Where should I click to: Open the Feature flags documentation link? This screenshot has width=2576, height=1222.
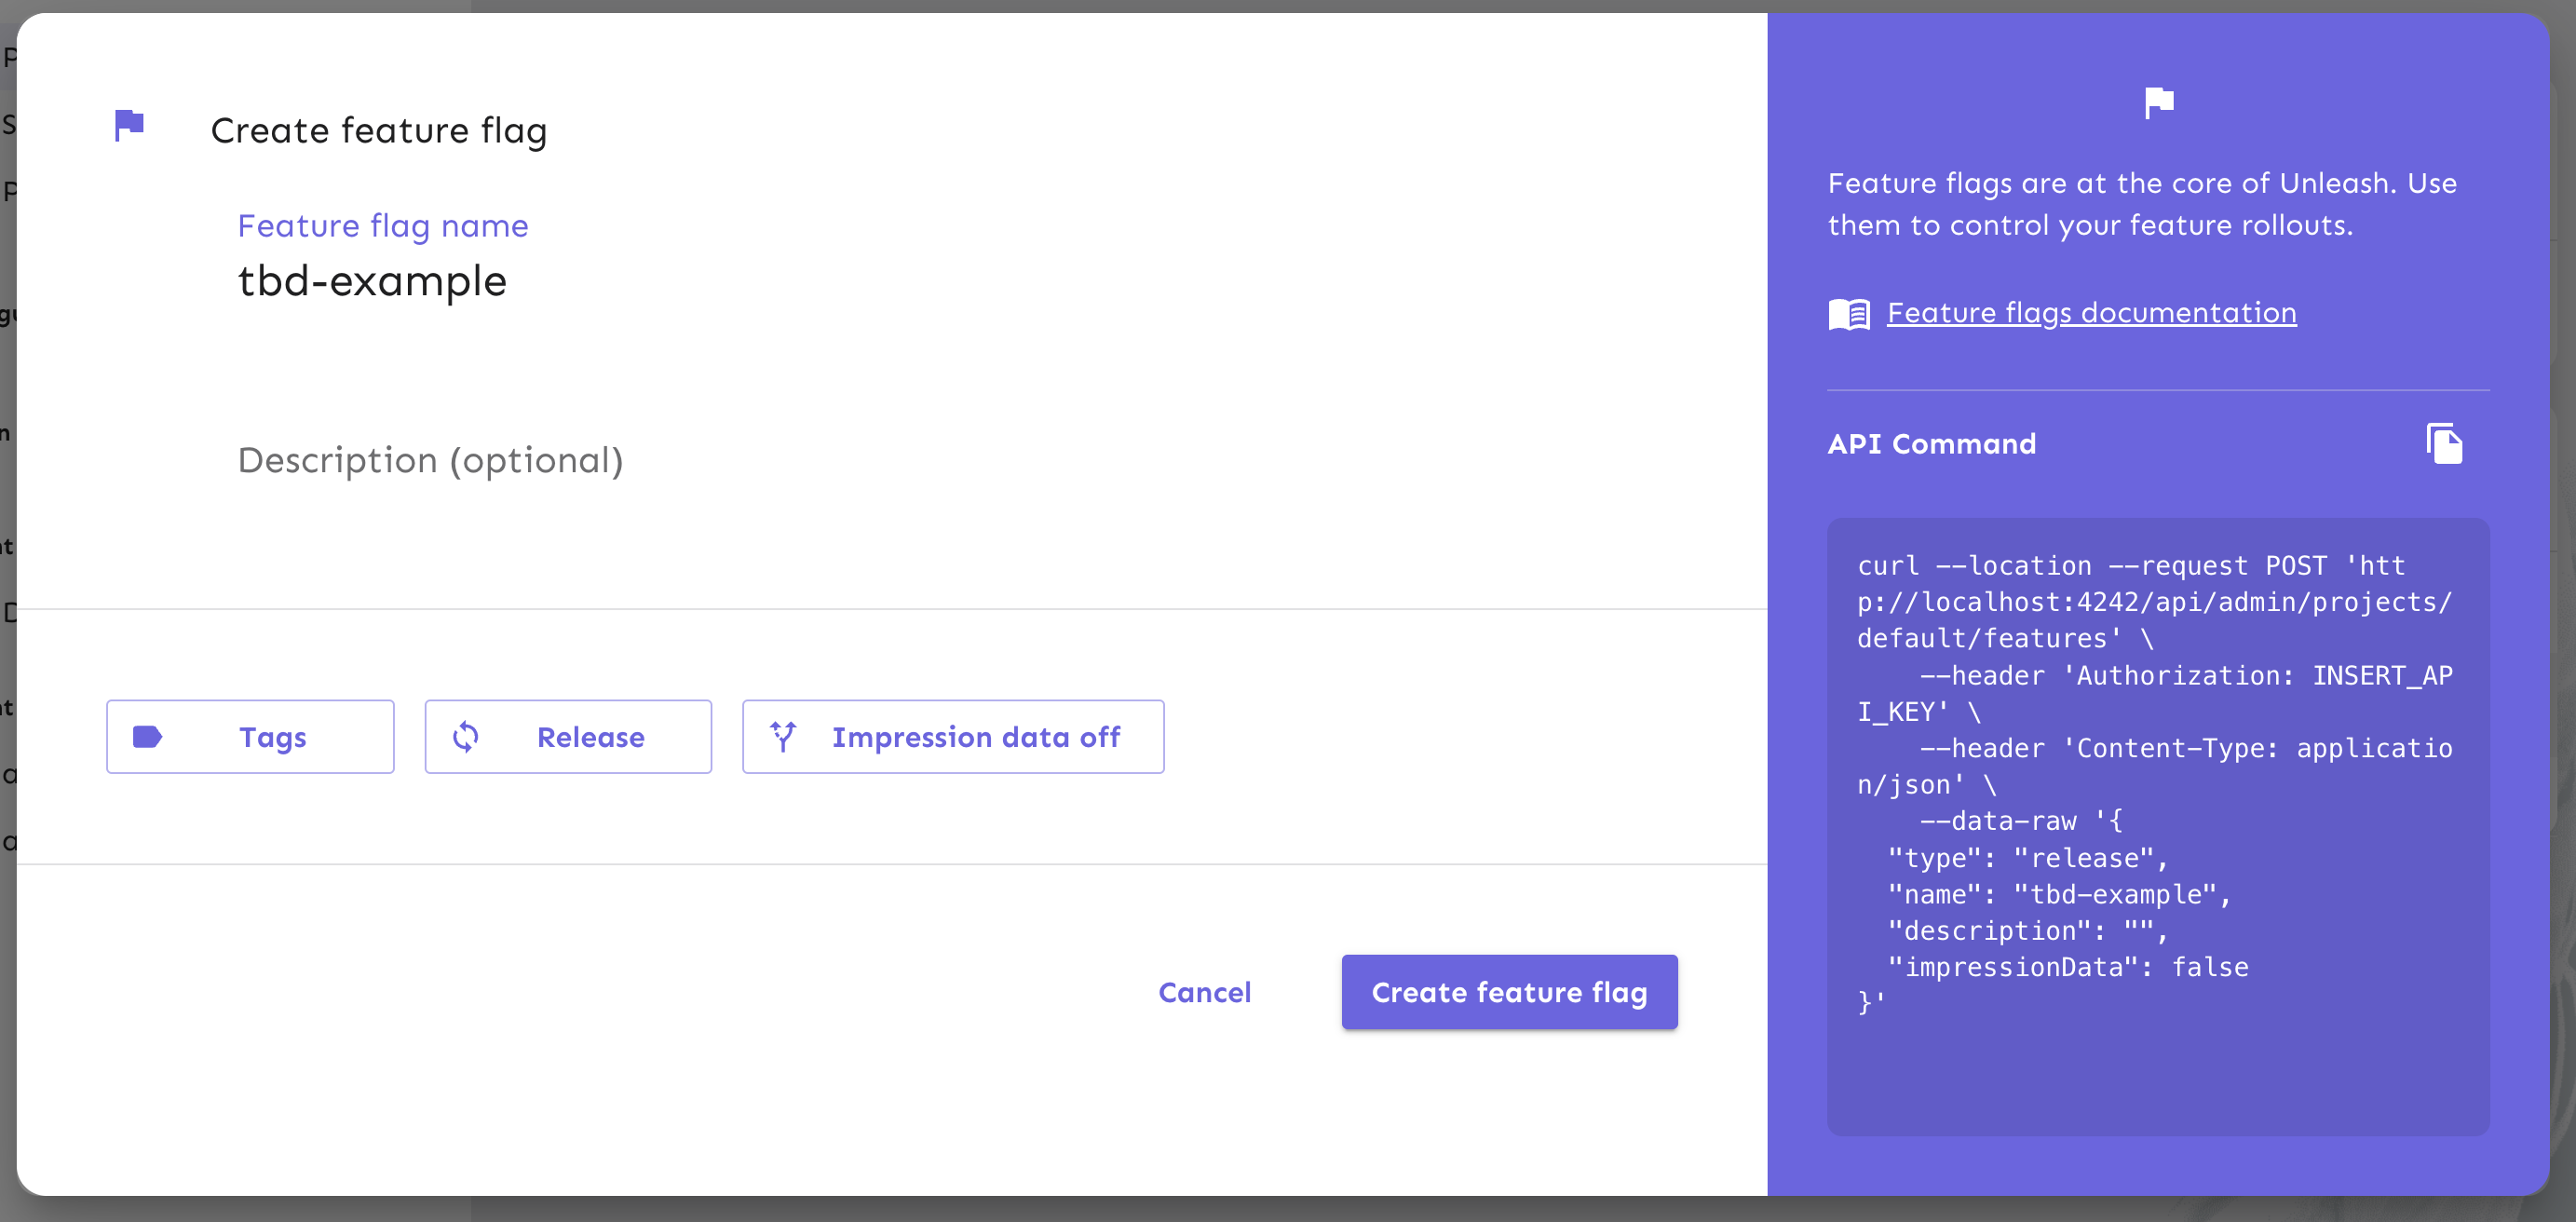(x=2091, y=312)
